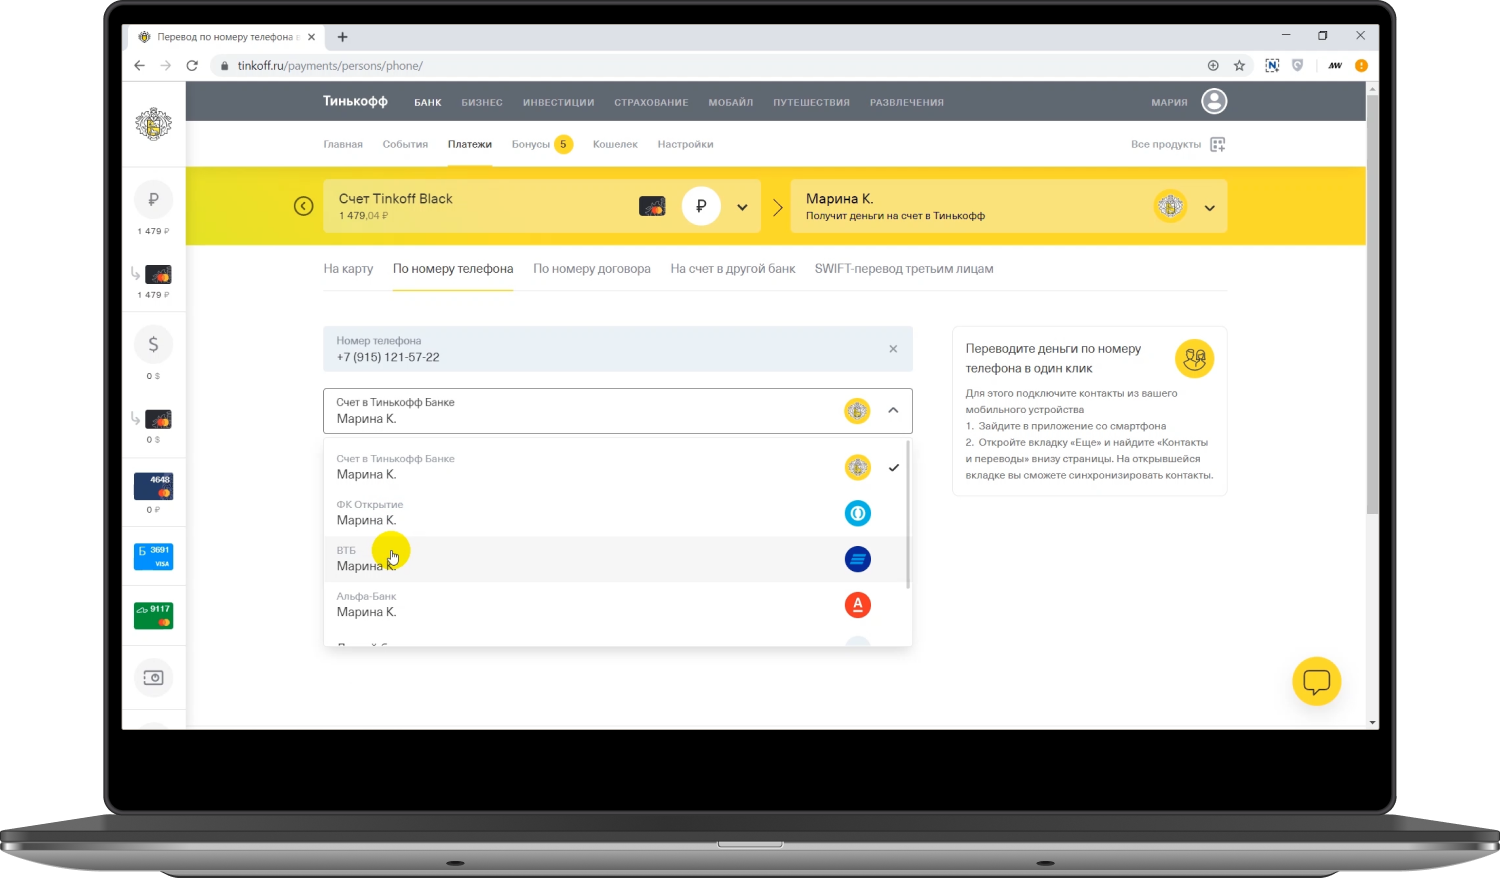The width and height of the screenshot is (1500, 879).
Task: Switch to SWIFT-перевод третьим лицам tab
Action: coord(904,269)
